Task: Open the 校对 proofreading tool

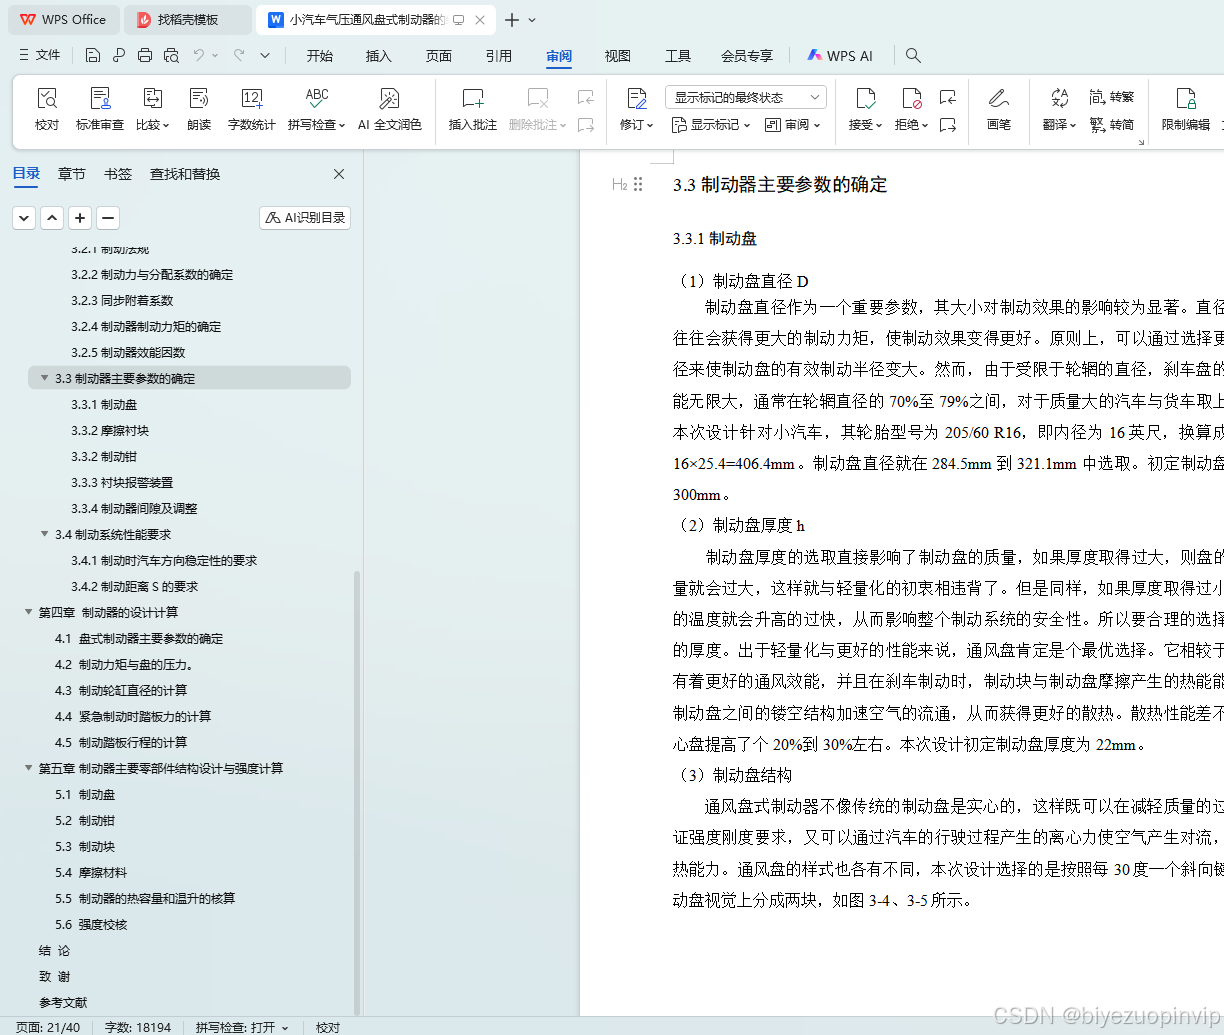Action: tap(47, 109)
